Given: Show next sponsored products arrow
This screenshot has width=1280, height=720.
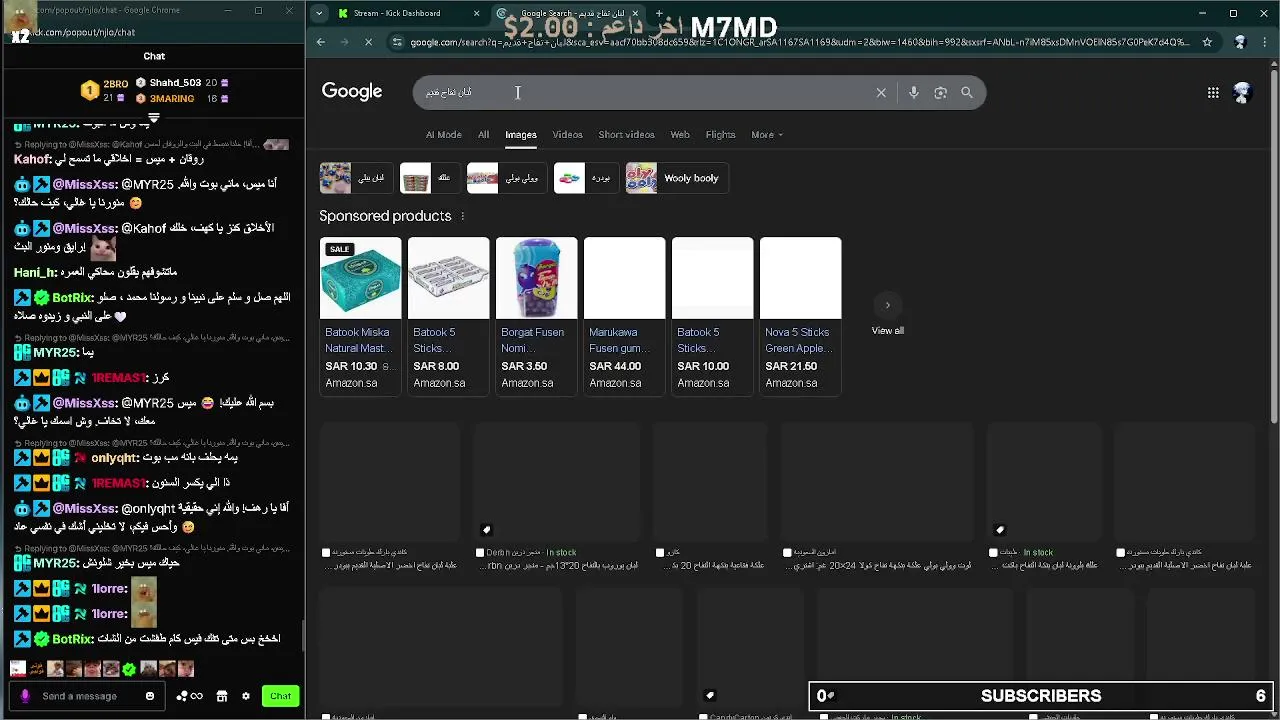Looking at the screenshot, I should coord(887,305).
